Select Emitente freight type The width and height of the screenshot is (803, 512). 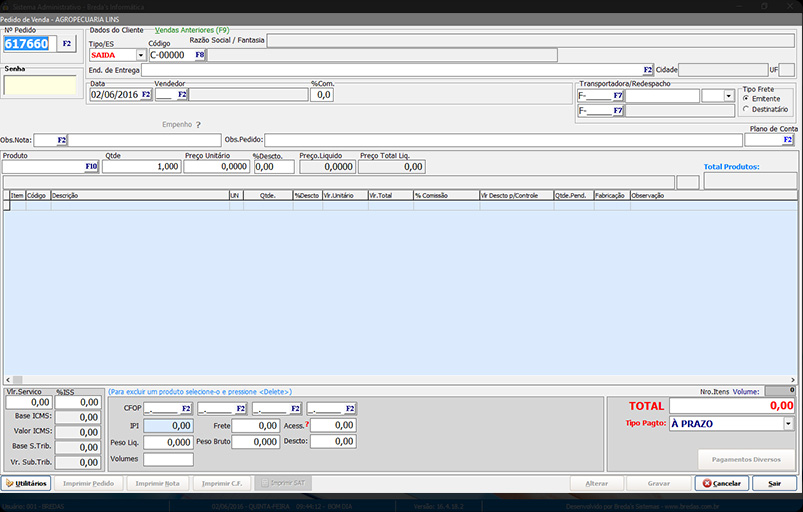(x=746, y=99)
